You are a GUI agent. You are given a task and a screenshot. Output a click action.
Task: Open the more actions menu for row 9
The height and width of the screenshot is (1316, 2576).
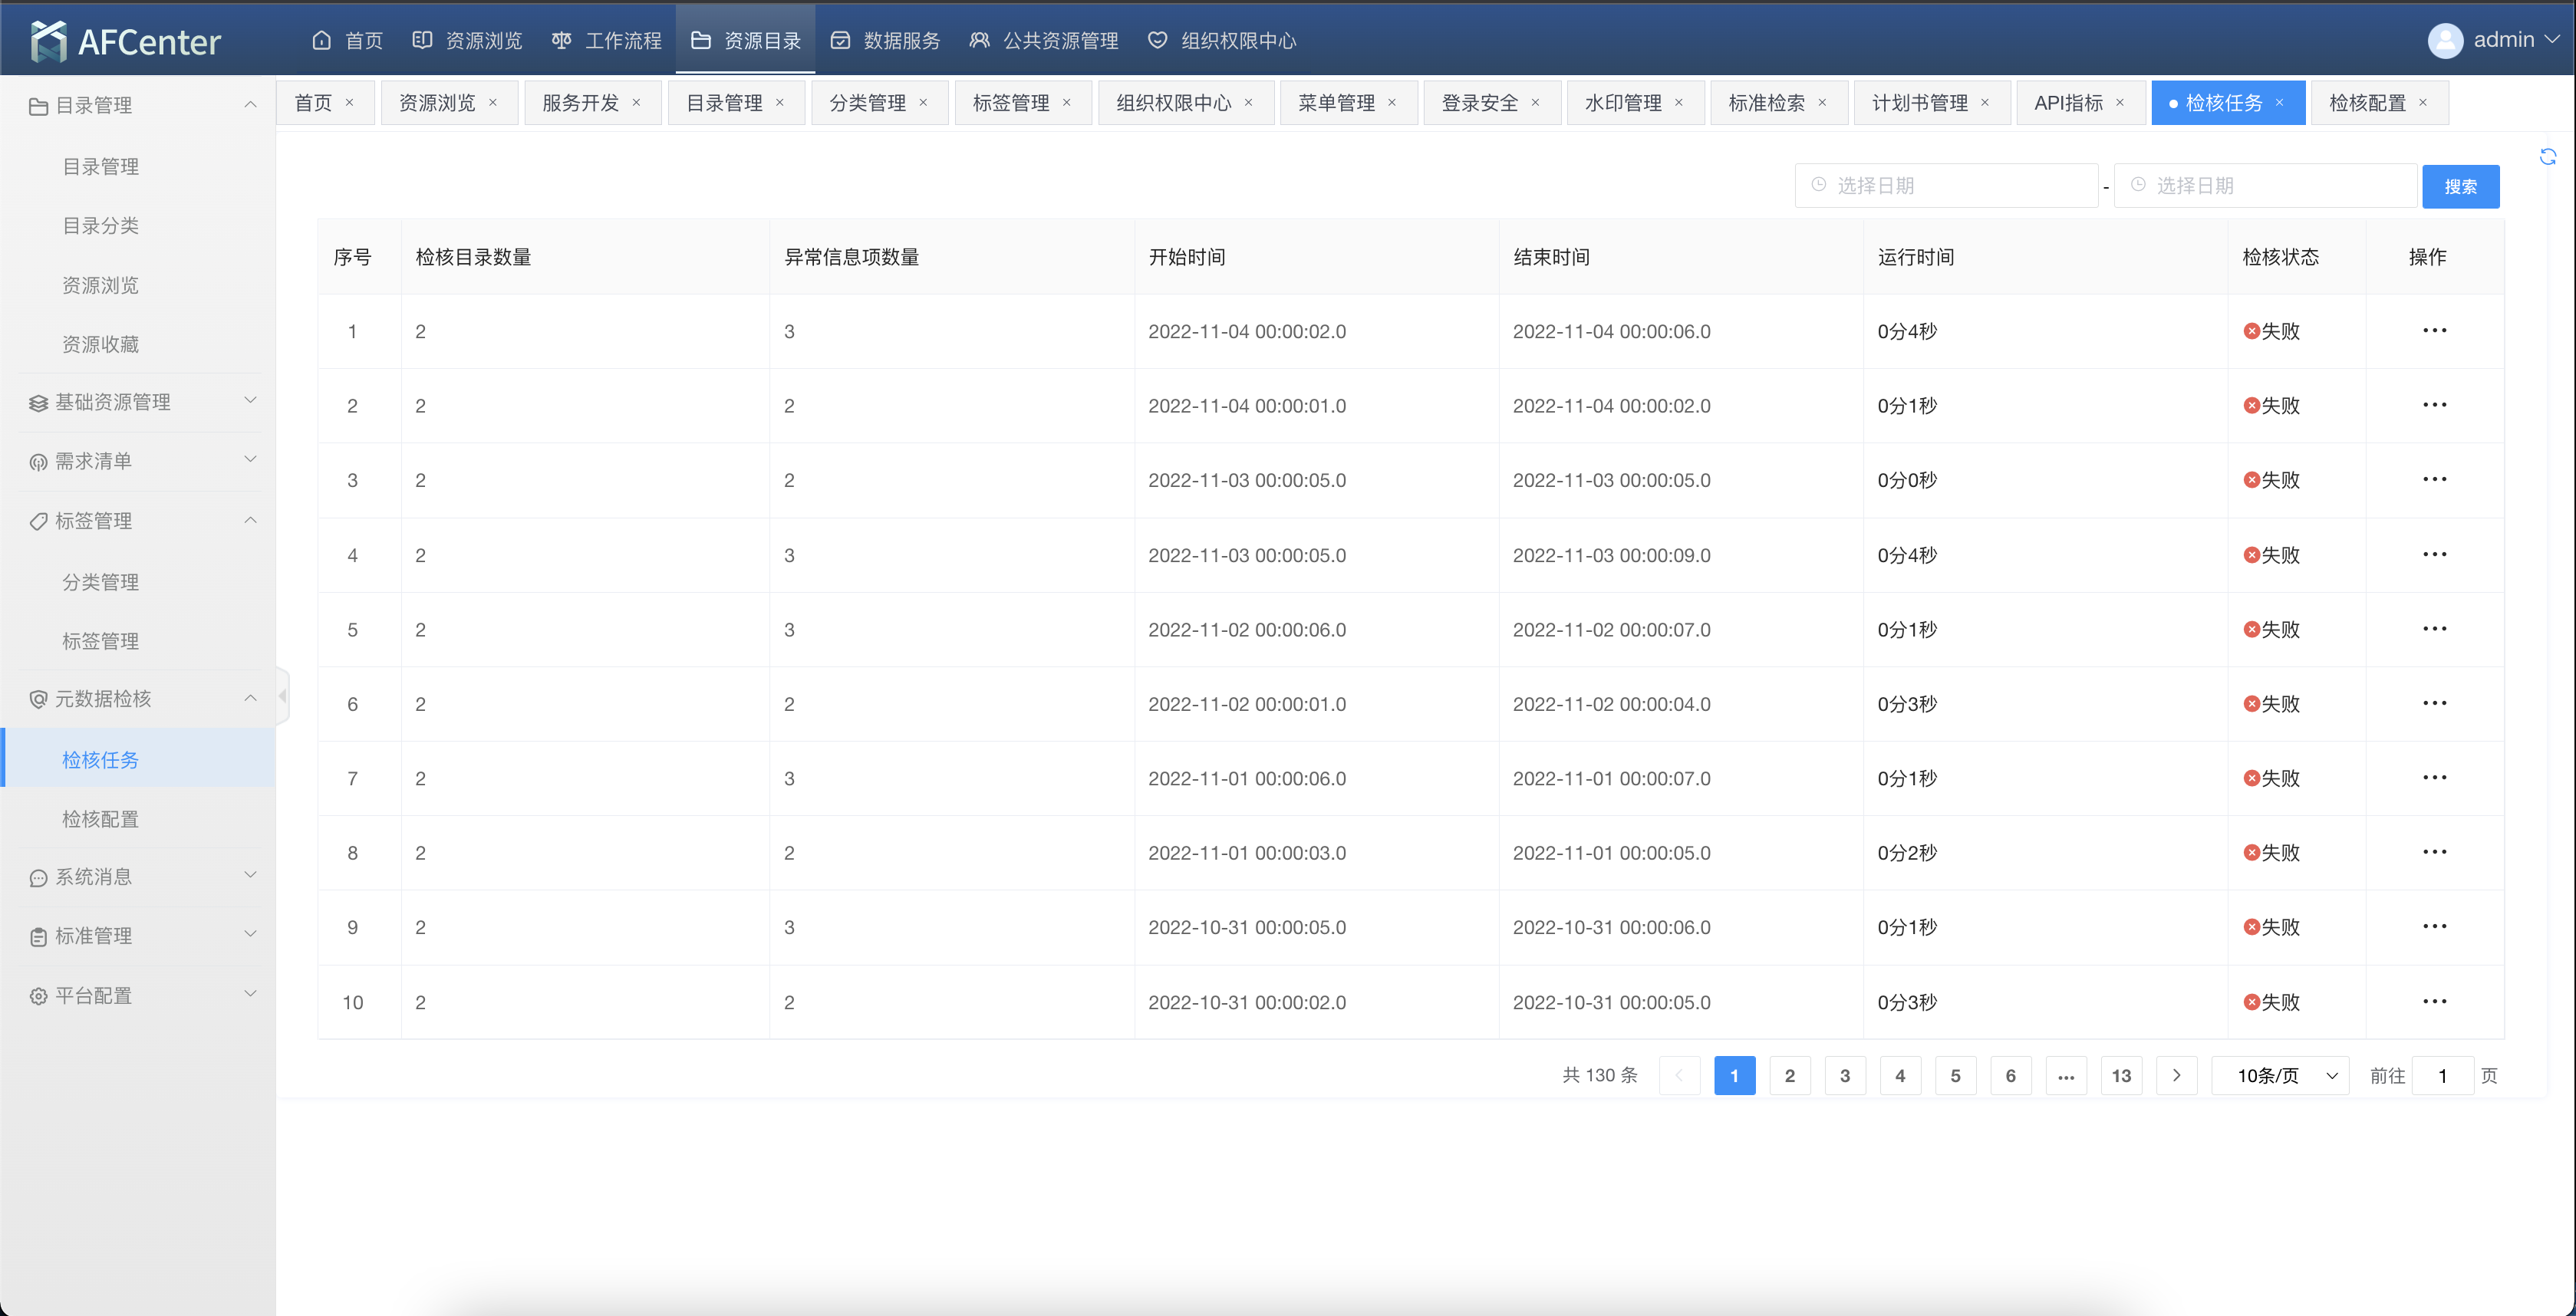coord(2433,926)
